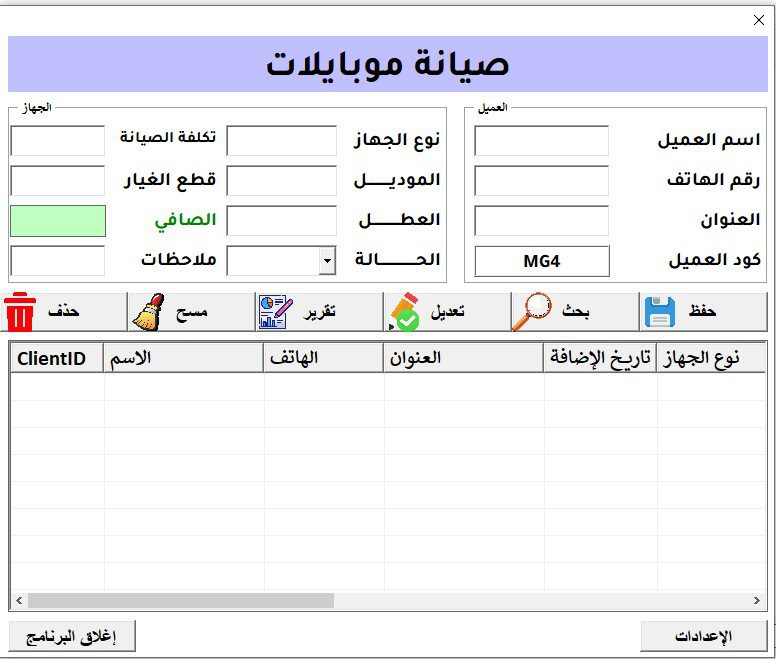Click the red trash can delete icon
Image resolution: width=776 pixels, height=659 pixels.
point(20,312)
